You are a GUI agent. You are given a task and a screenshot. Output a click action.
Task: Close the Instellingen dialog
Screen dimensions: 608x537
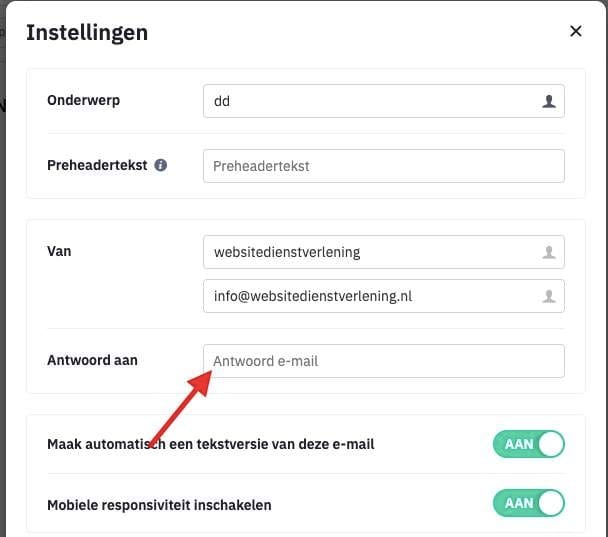pyautogui.click(x=576, y=31)
